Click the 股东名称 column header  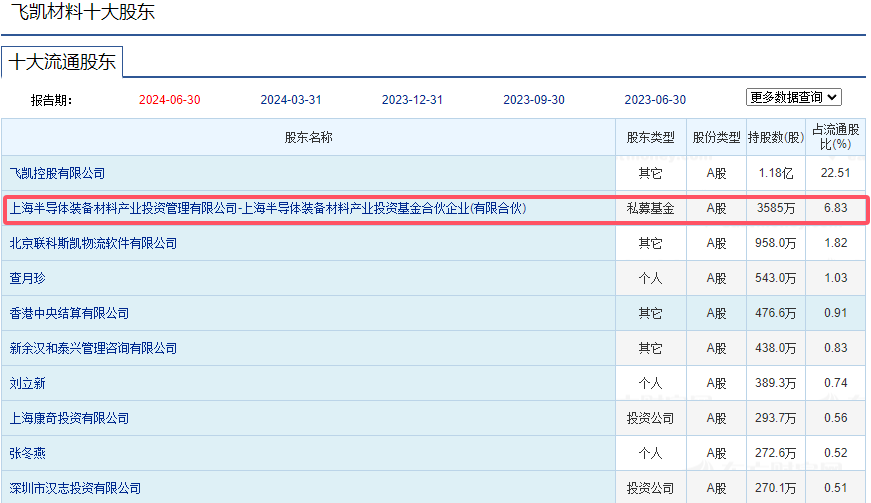[x=308, y=137]
